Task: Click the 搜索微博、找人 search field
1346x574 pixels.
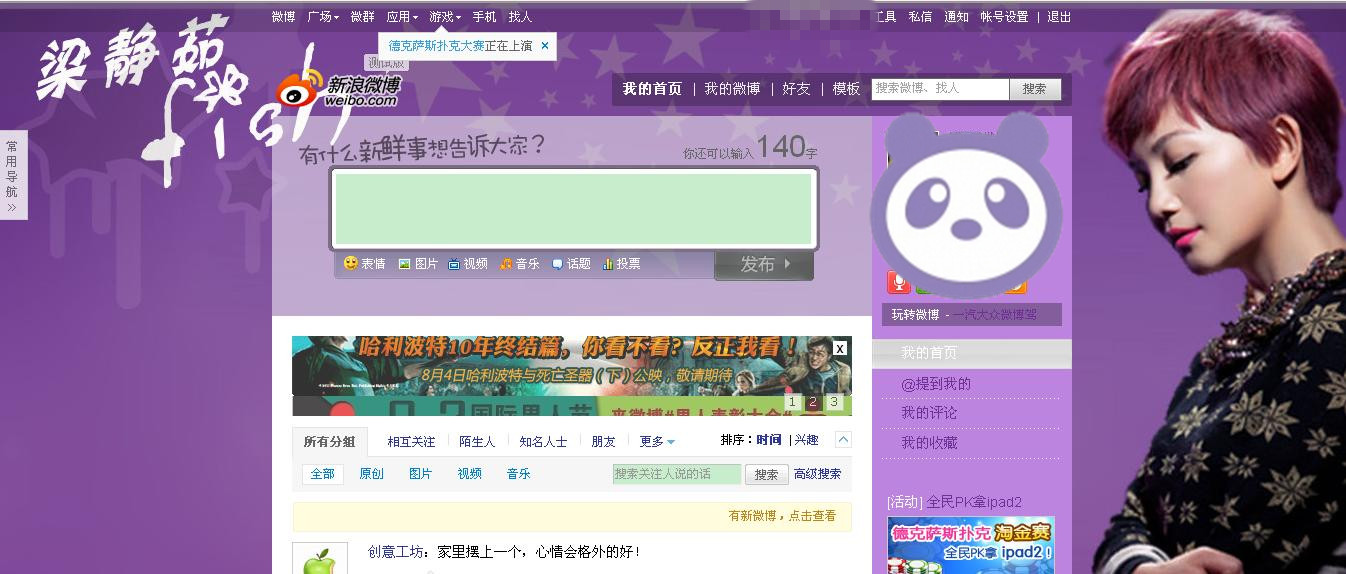Action: tap(940, 89)
